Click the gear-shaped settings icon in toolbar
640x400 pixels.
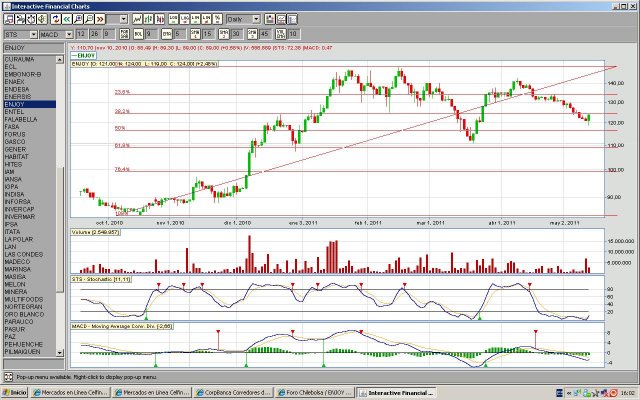pos(31,19)
